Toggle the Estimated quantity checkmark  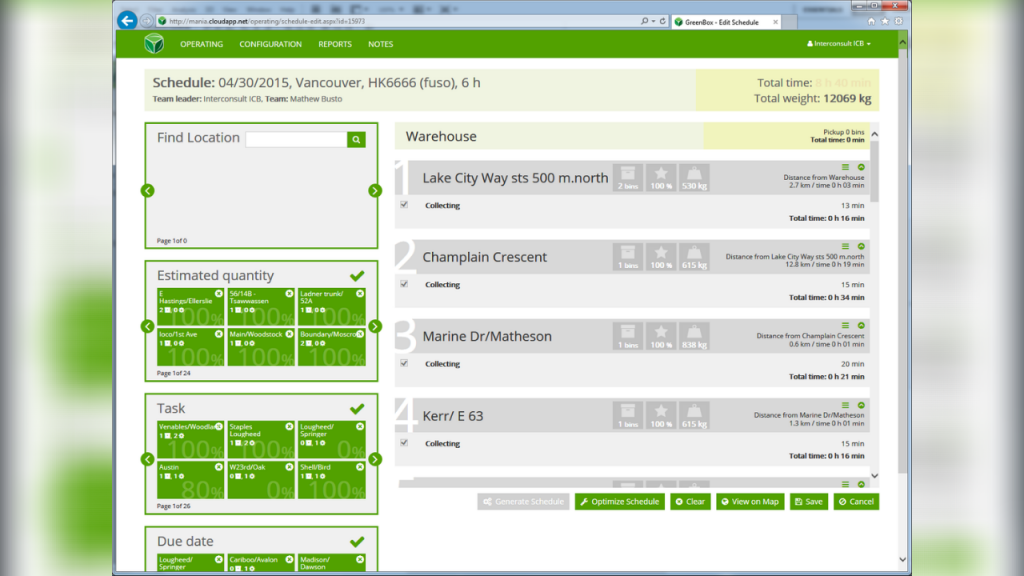click(x=357, y=276)
